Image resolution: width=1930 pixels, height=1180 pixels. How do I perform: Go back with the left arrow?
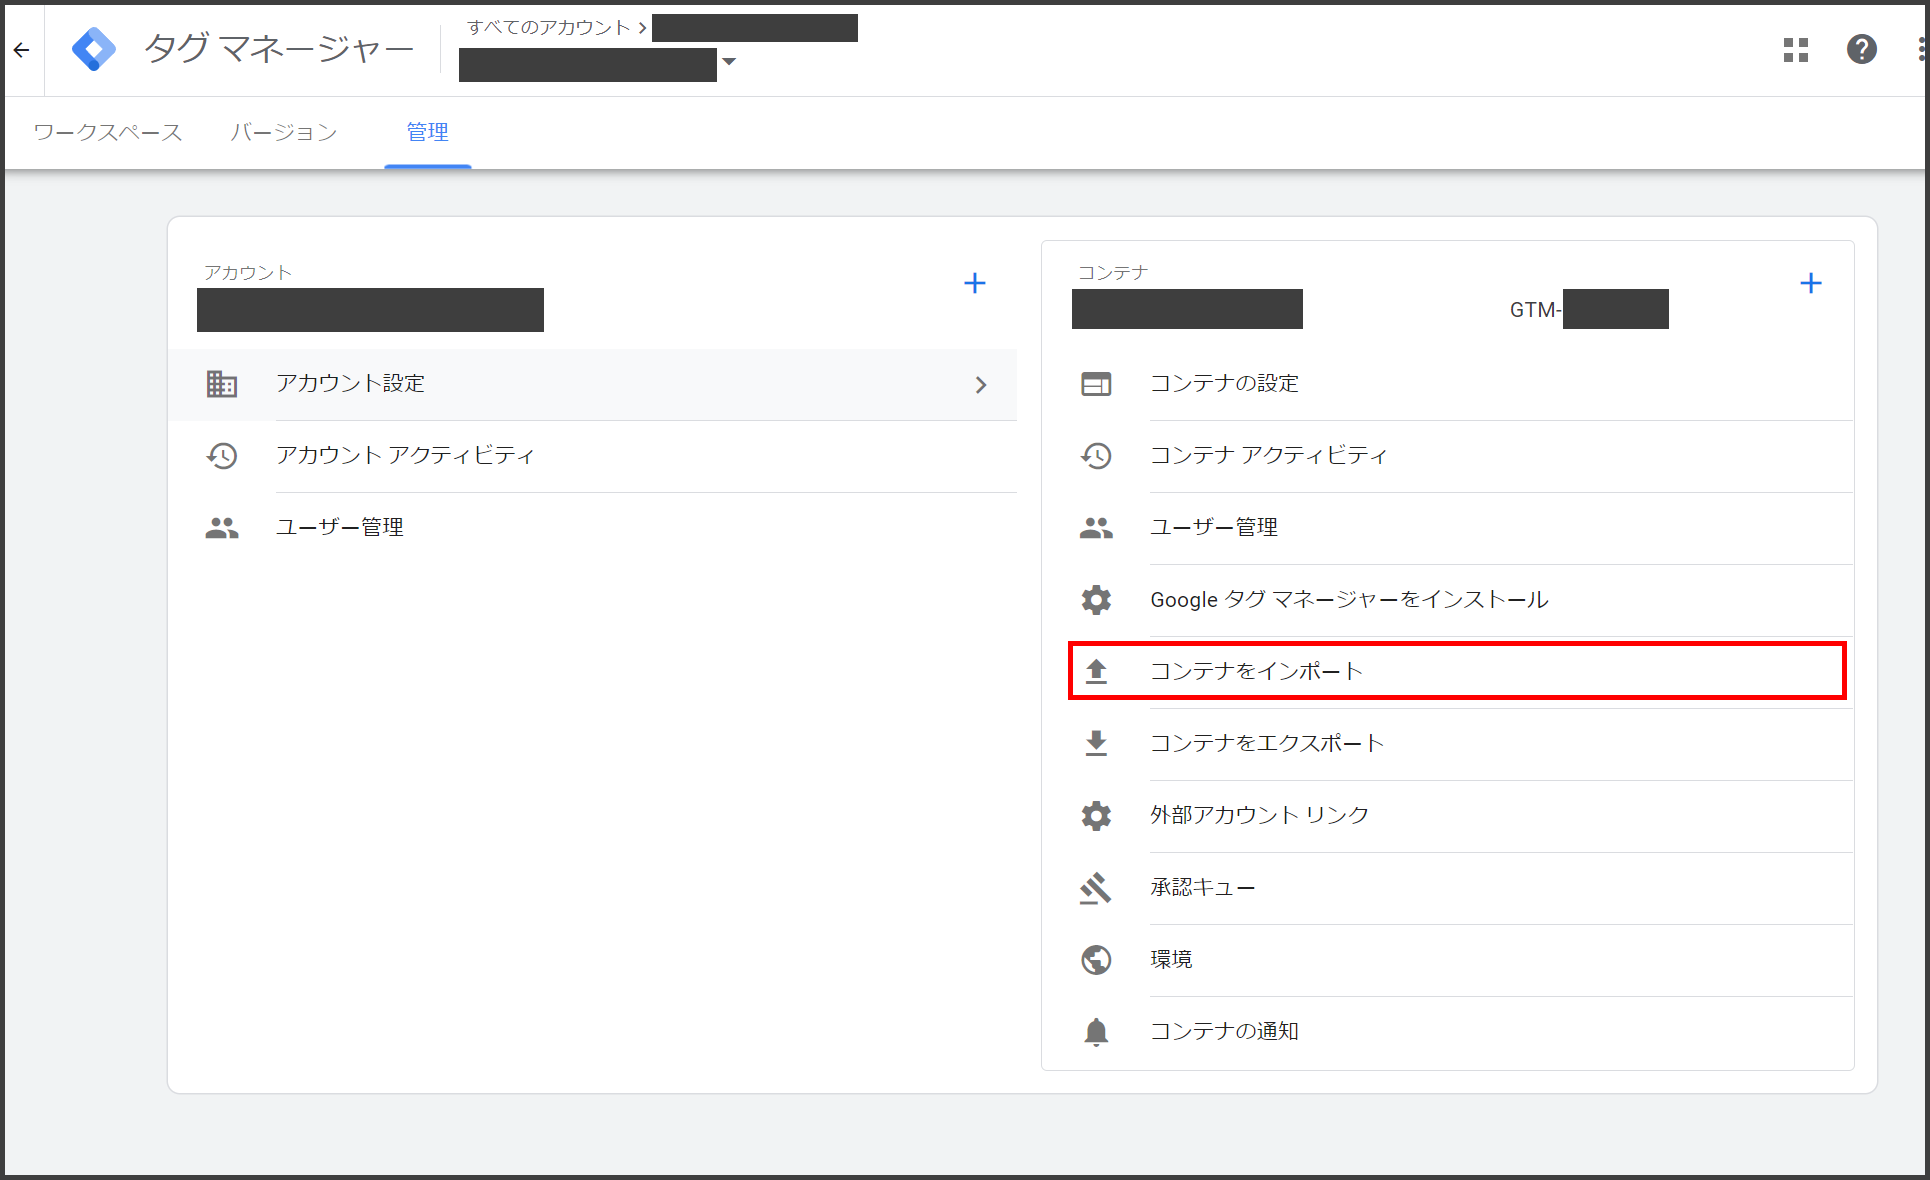[22, 49]
